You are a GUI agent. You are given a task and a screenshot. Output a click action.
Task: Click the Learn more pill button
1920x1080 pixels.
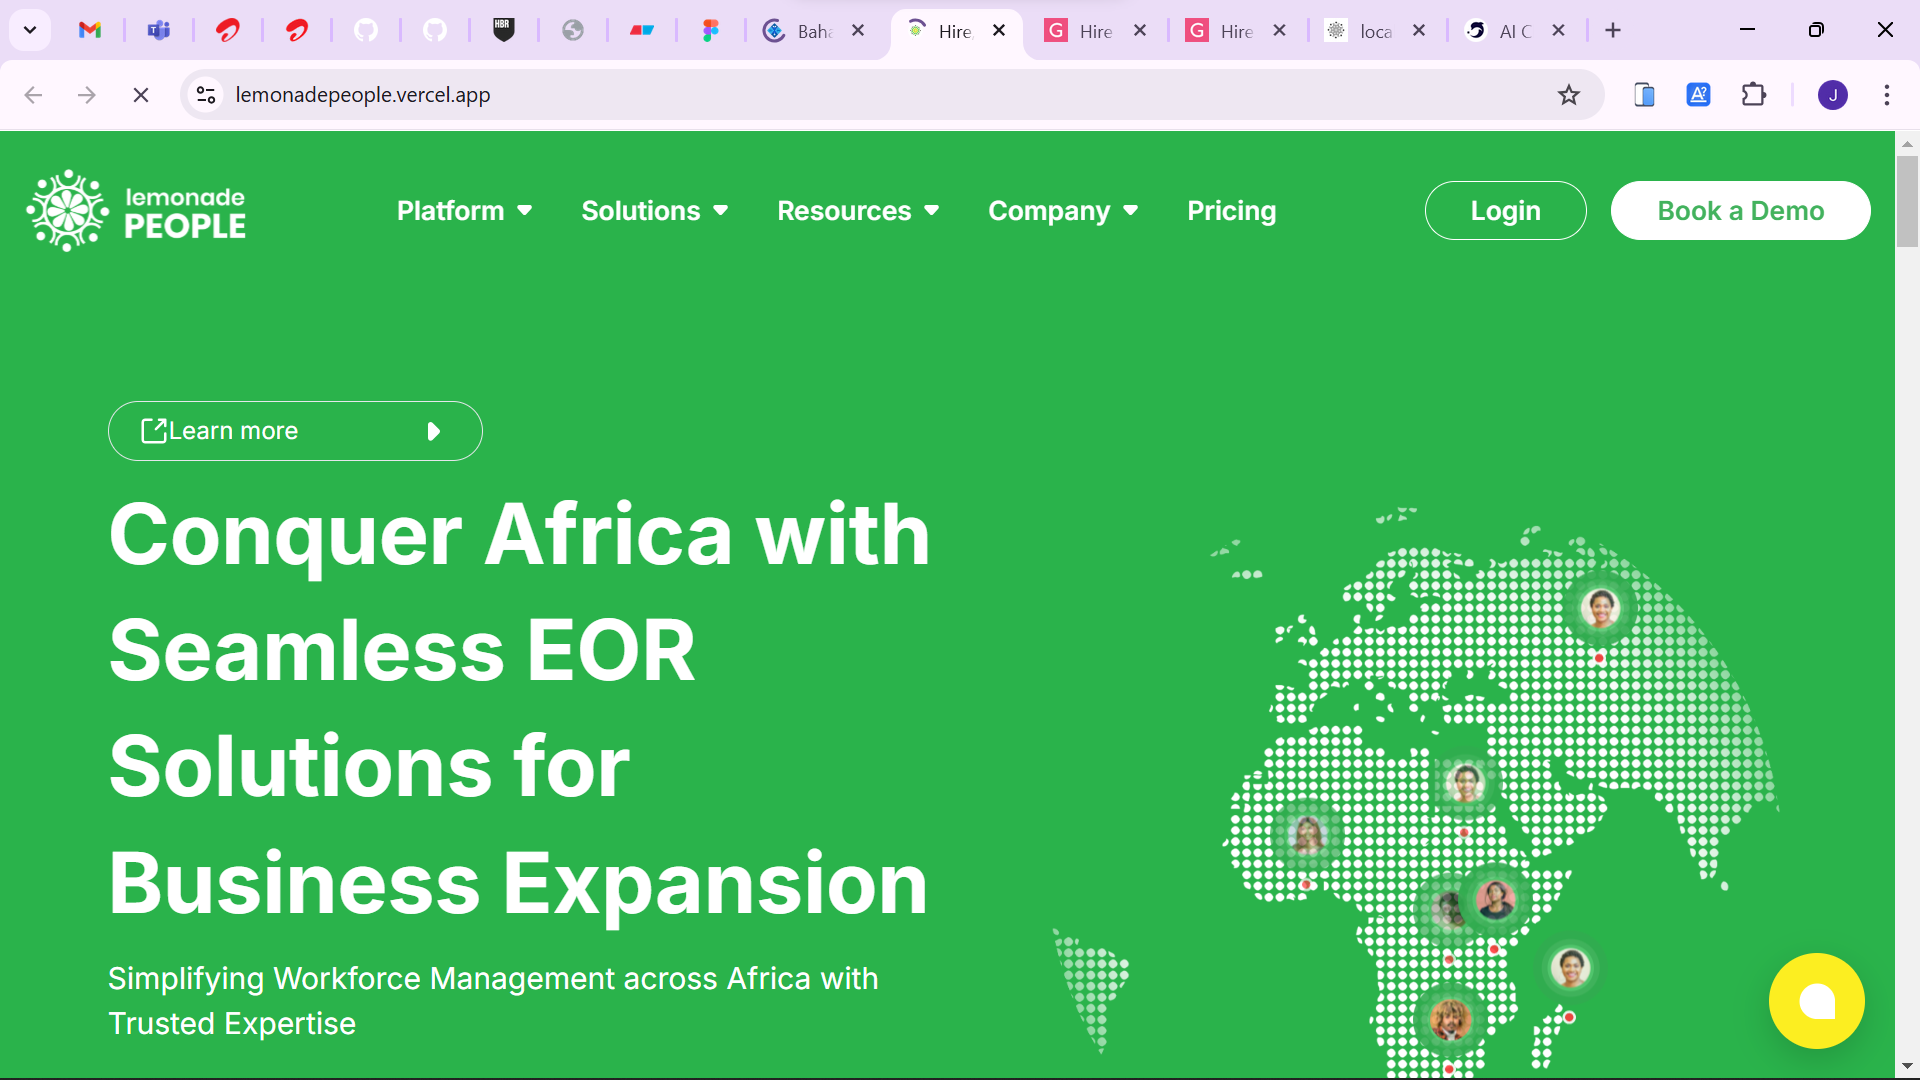point(295,431)
